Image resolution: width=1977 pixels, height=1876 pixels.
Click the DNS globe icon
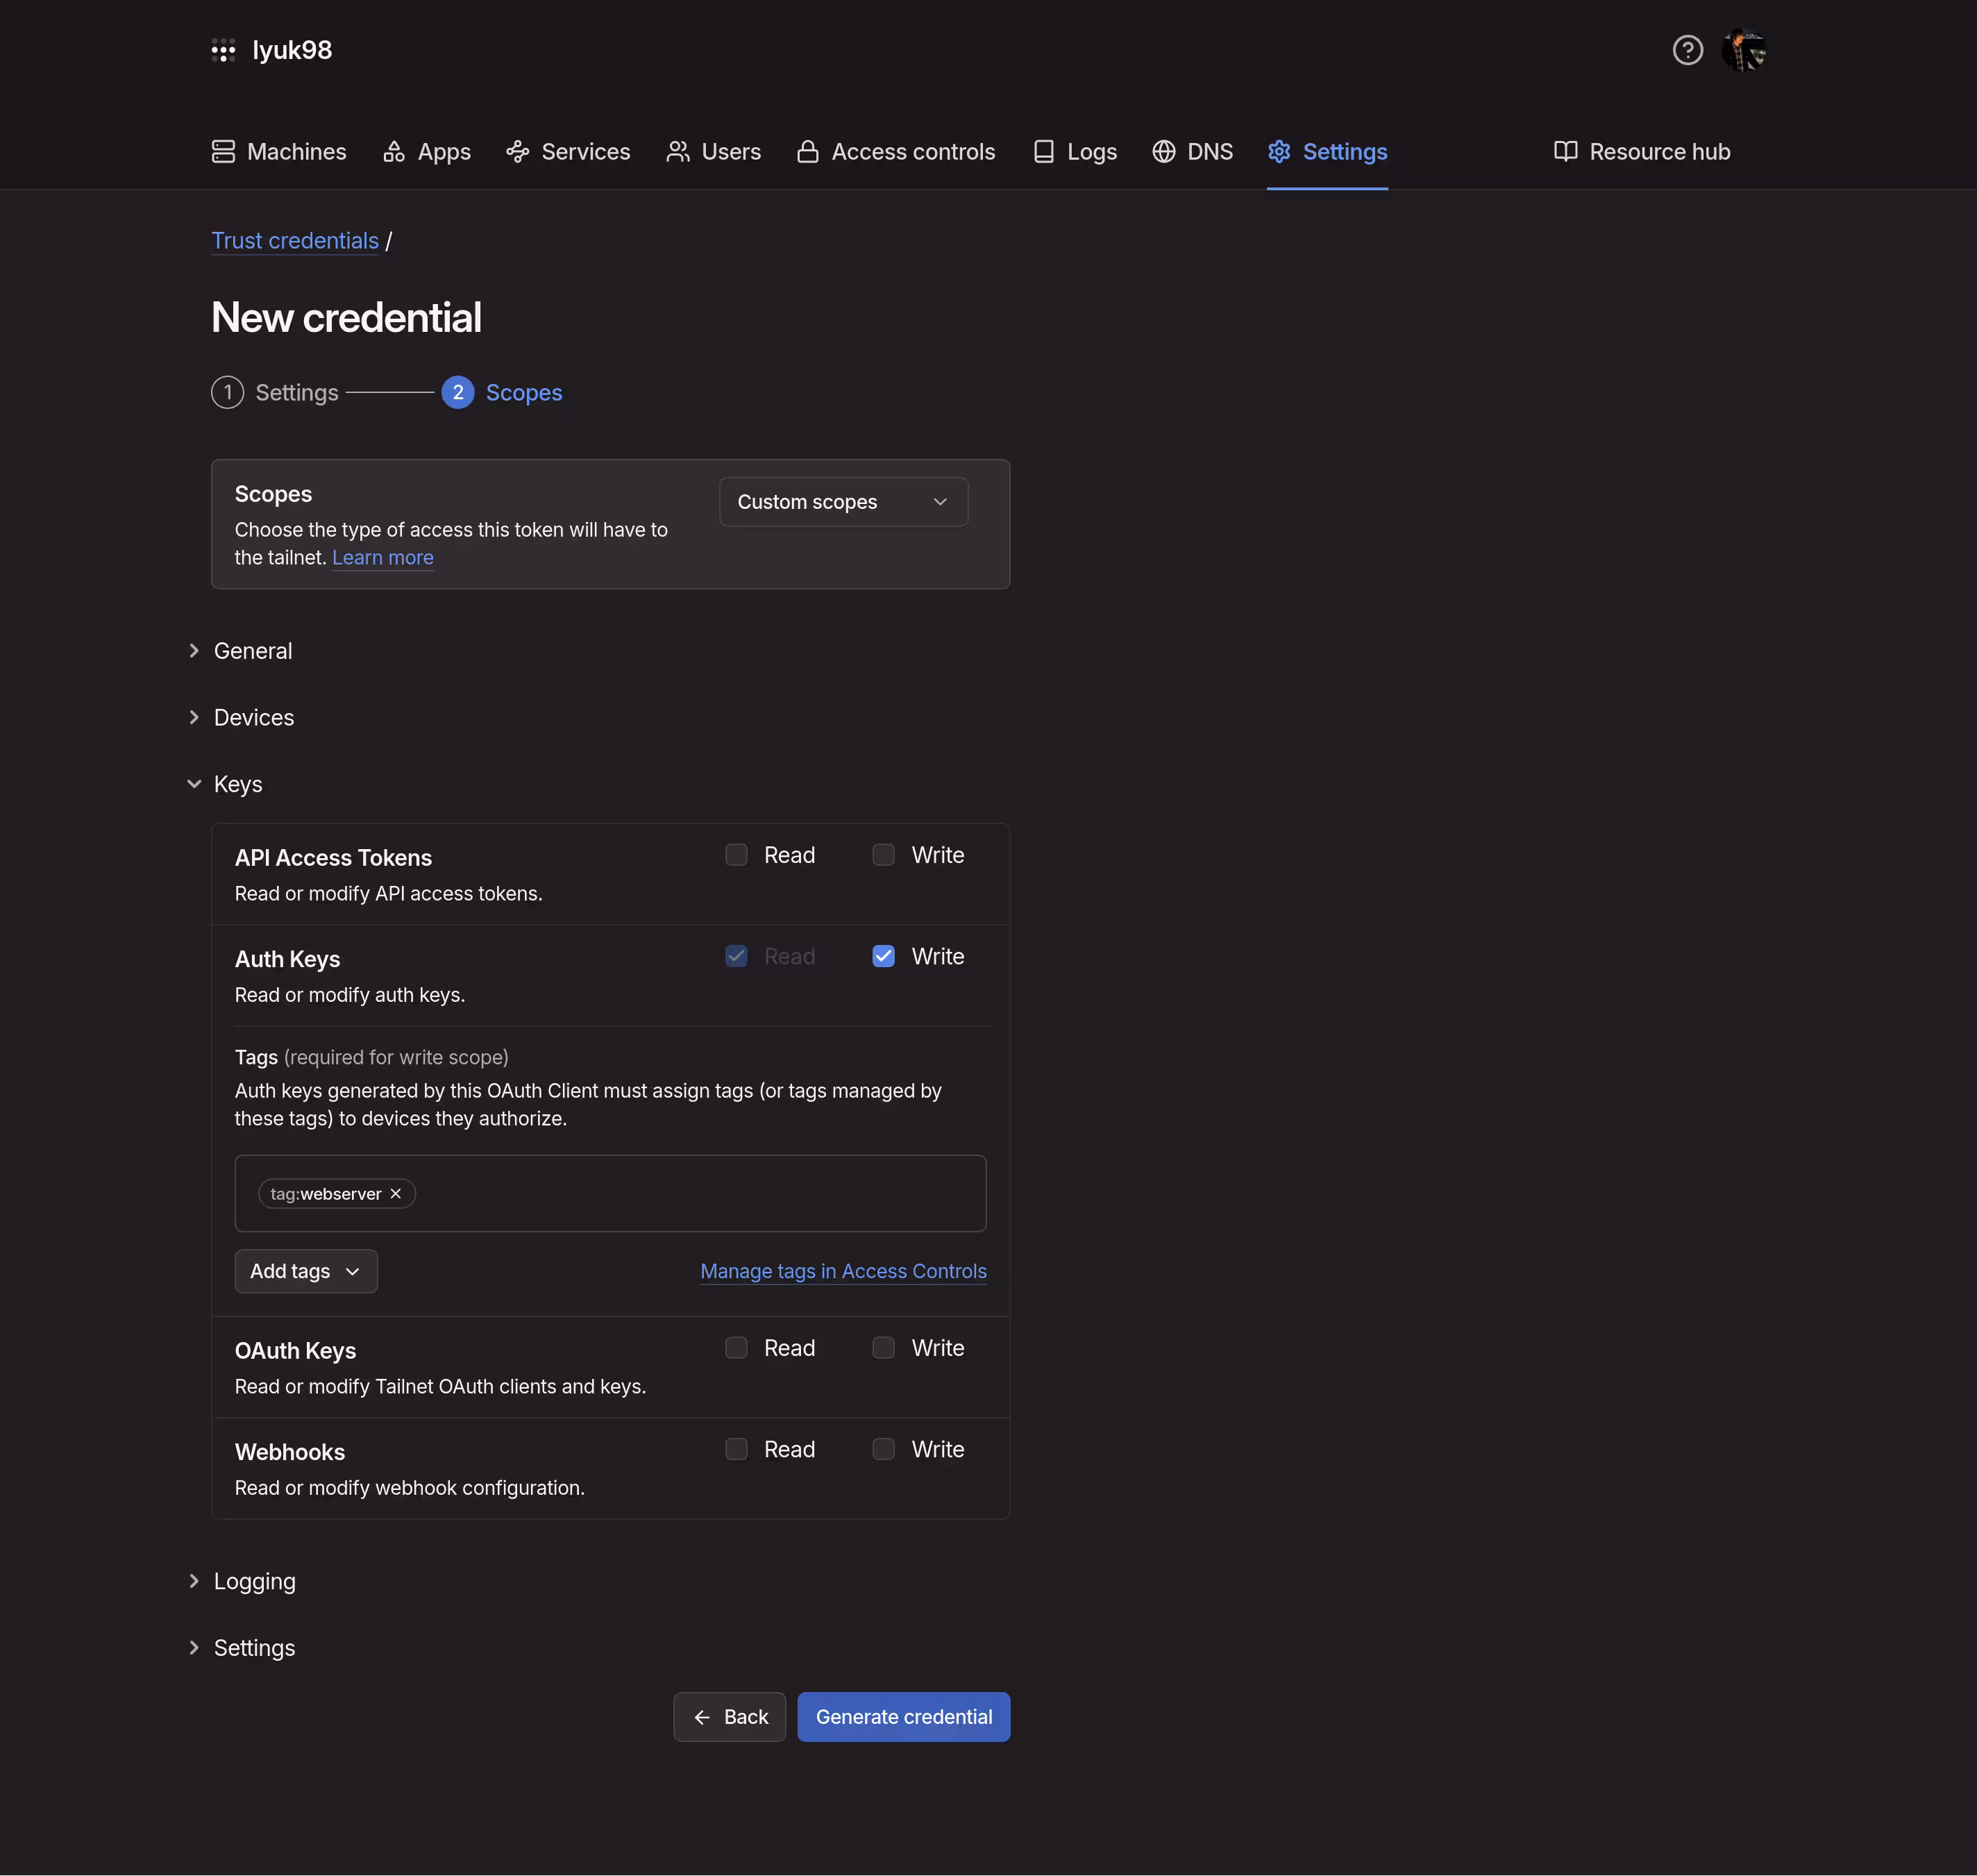[x=1163, y=152]
